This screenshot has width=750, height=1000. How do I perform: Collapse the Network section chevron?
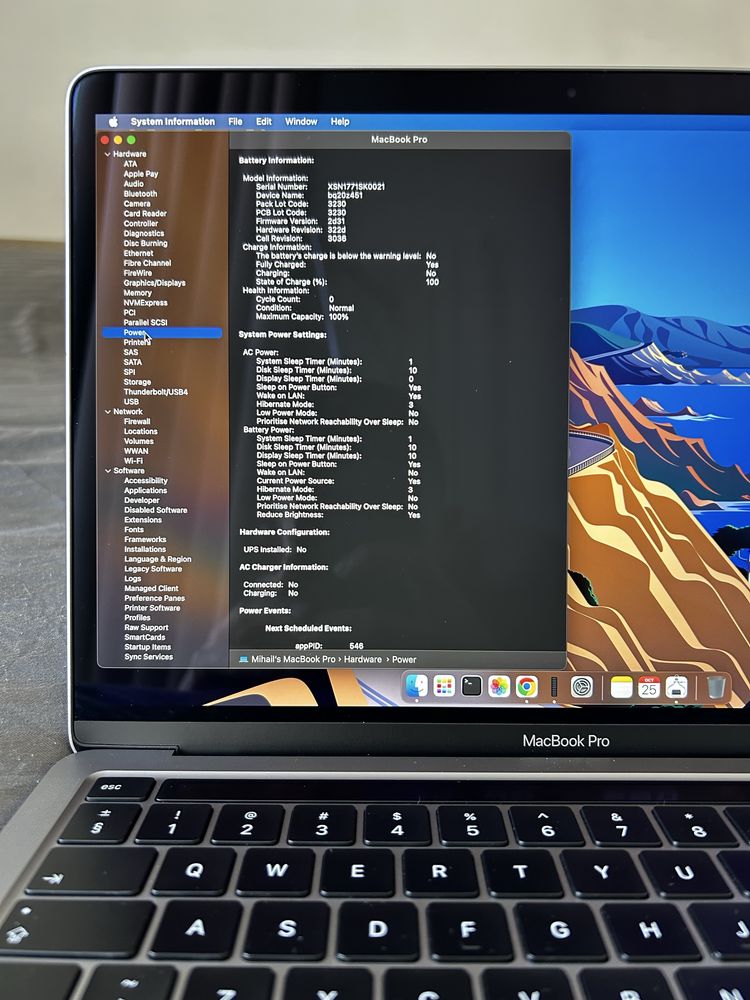(x=107, y=412)
